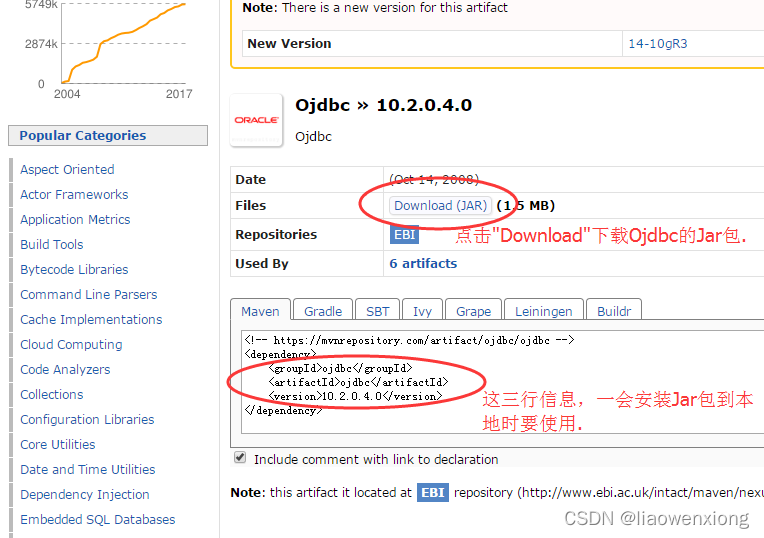Click inside the Maven dependency text area

(502, 381)
